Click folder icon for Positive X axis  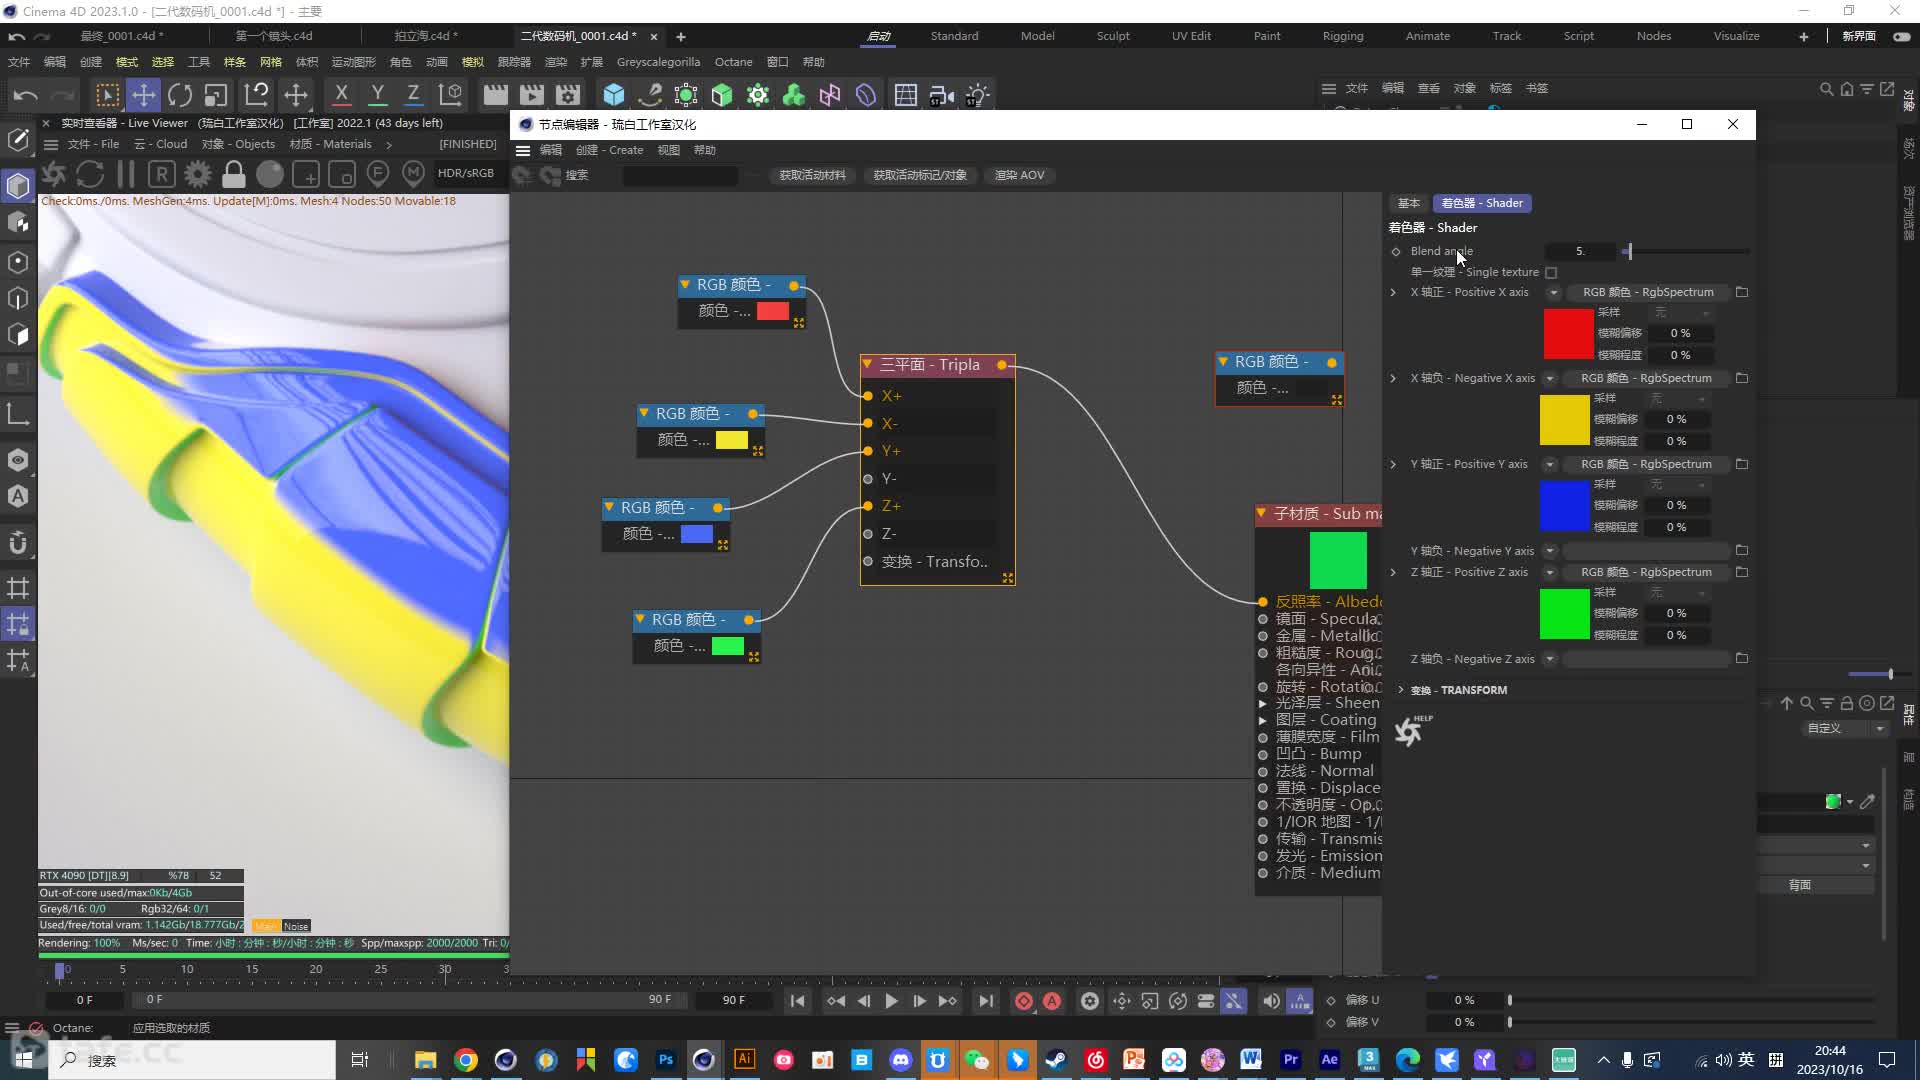[1742, 292]
